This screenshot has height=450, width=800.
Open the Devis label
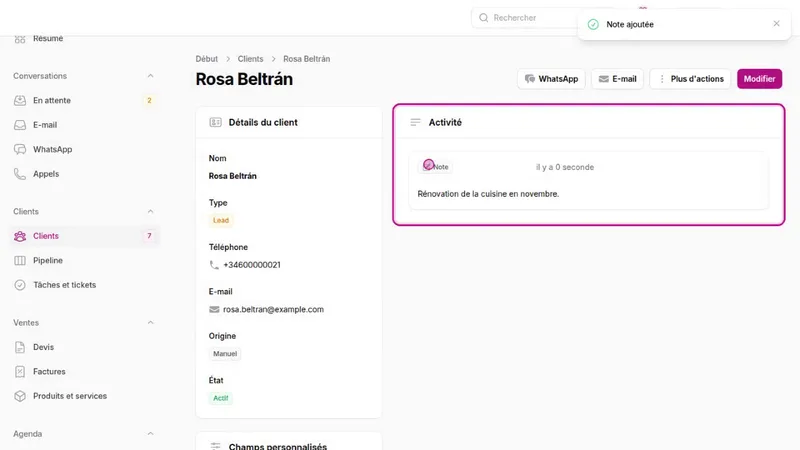pos(43,347)
